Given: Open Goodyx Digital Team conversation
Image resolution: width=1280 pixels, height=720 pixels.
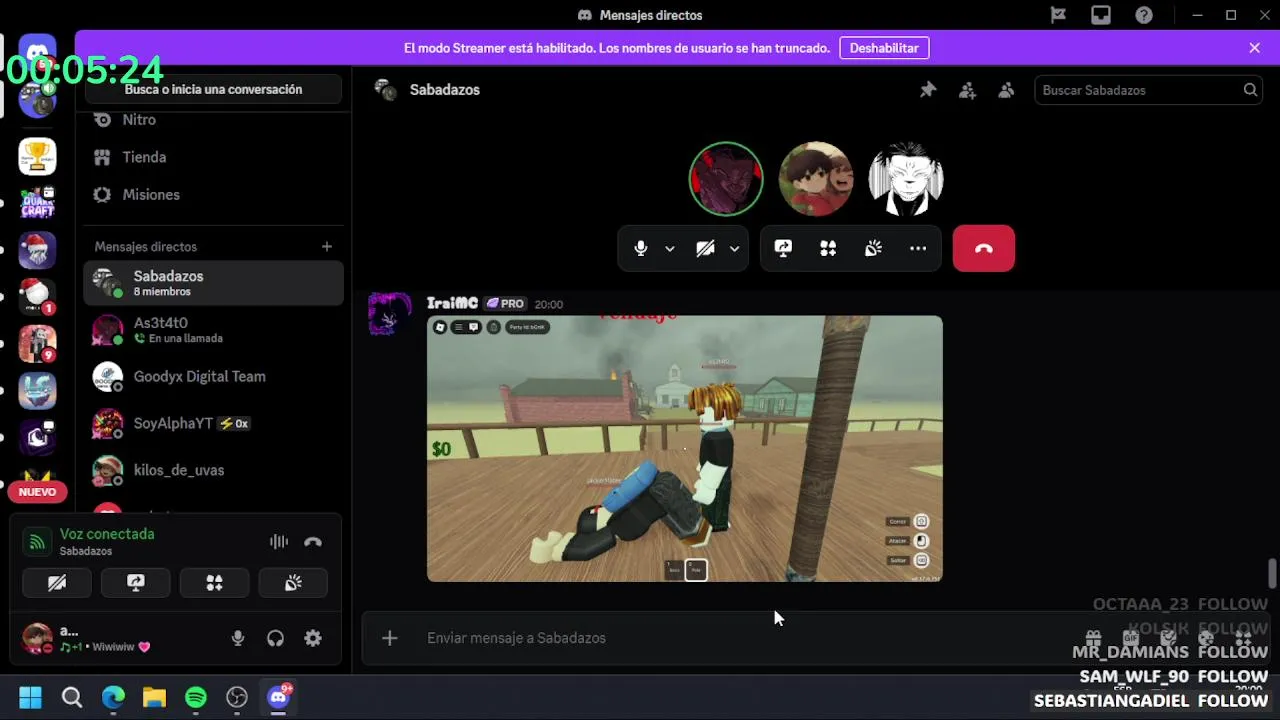Looking at the screenshot, I should tap(213, 377).
